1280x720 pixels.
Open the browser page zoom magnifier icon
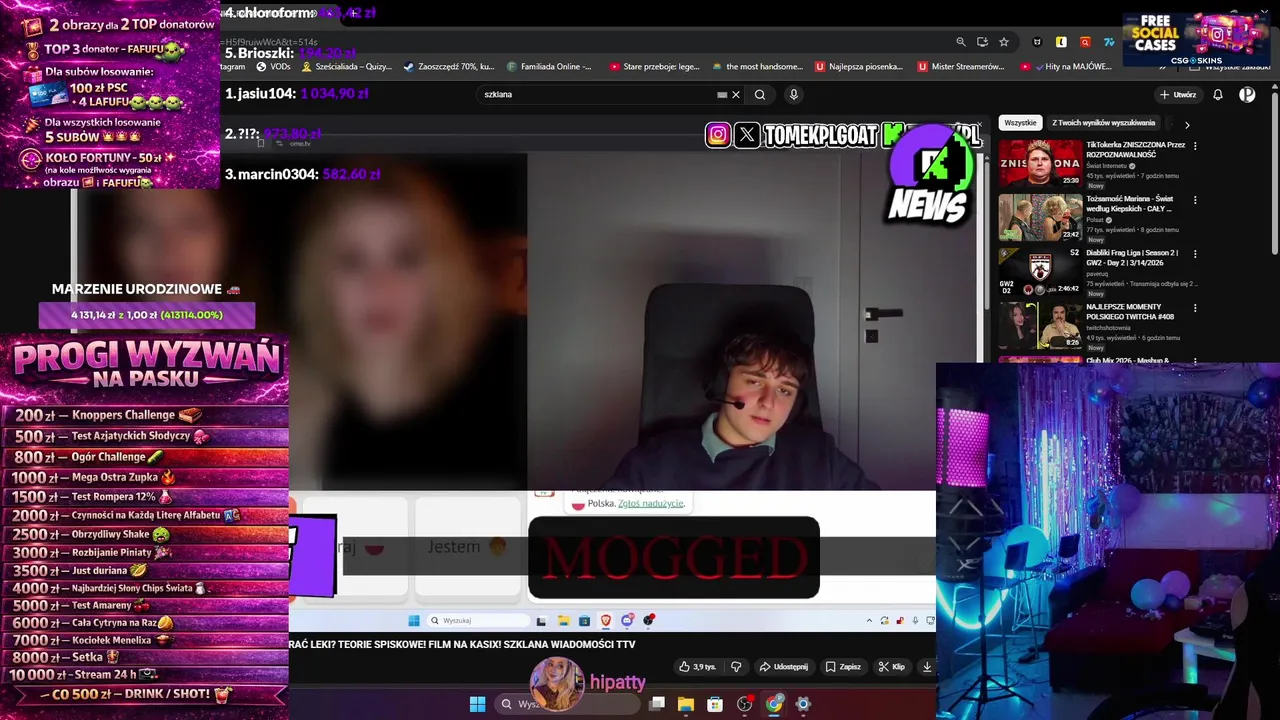961,42
